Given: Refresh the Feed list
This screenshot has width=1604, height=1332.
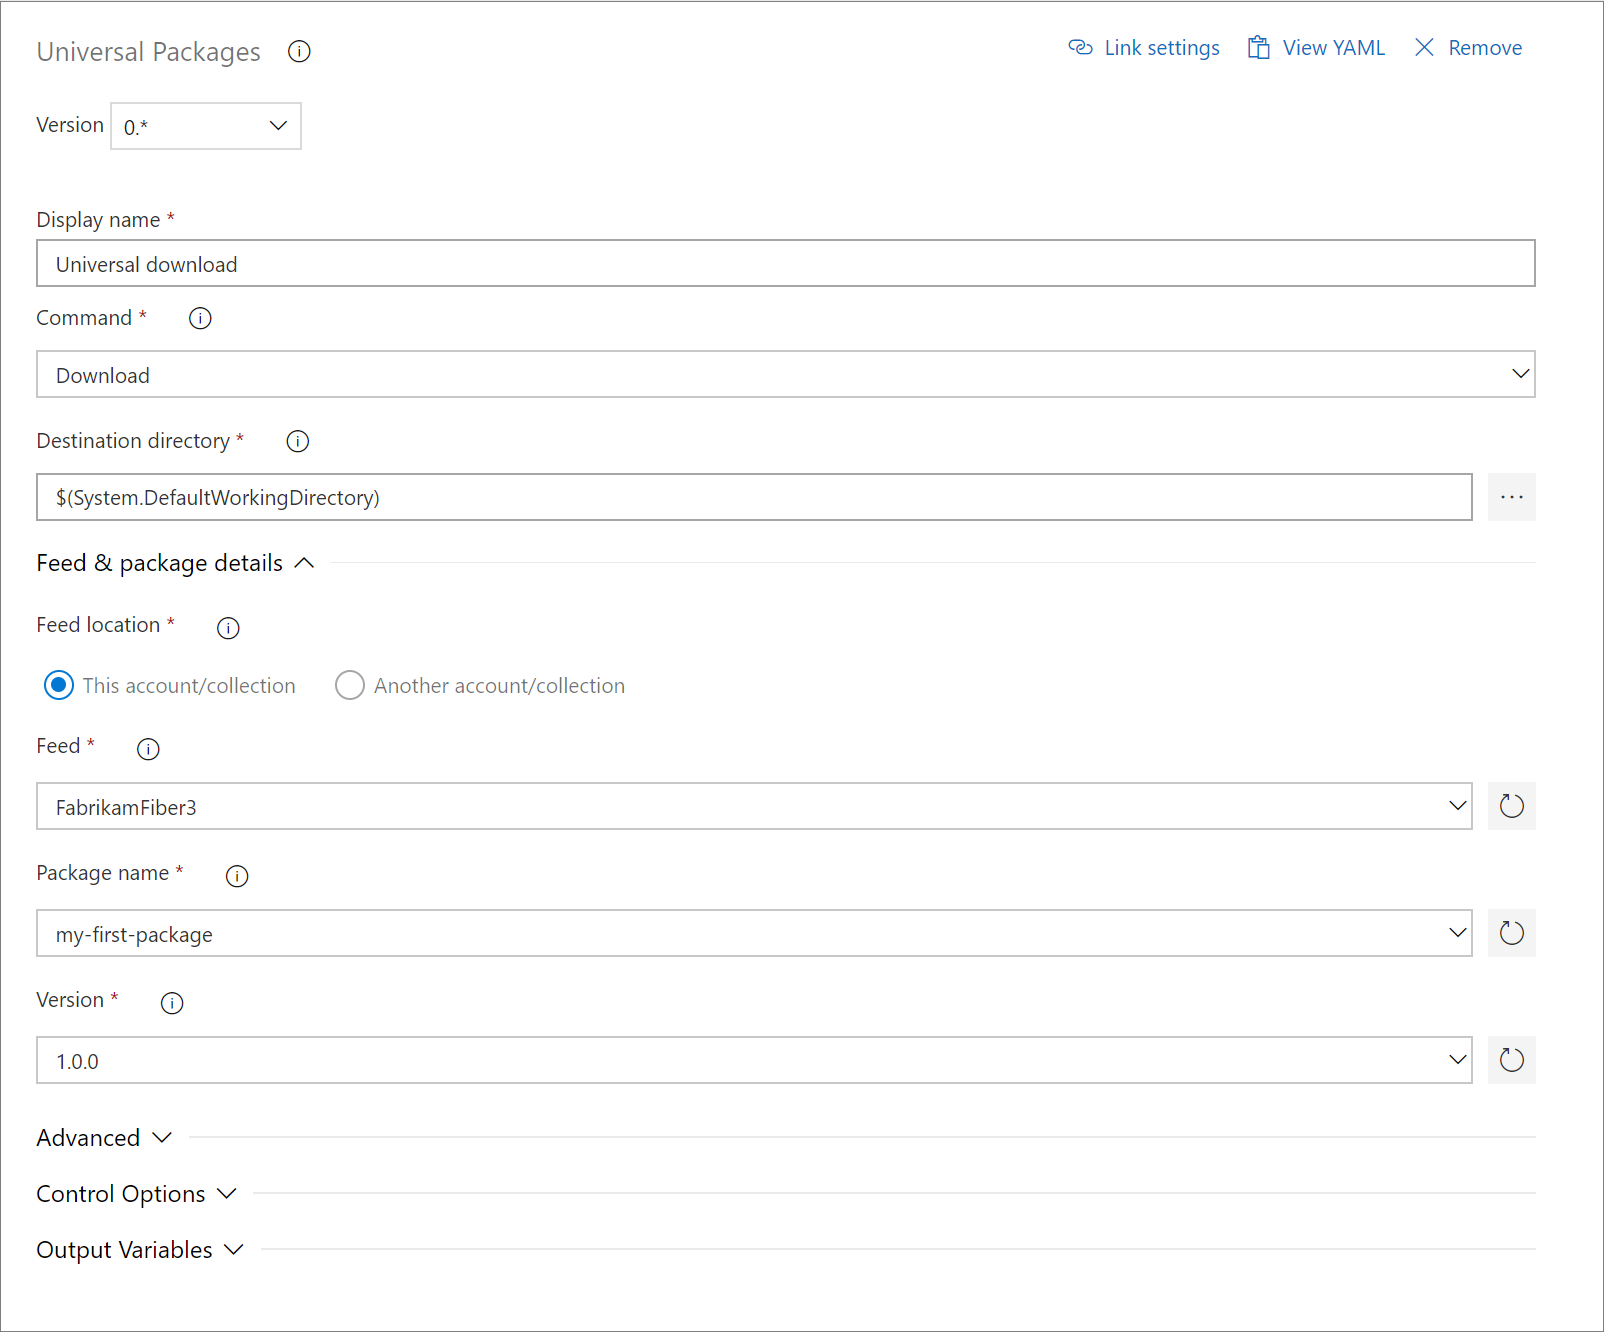Looking at the screenshot, I should pyautogui.click(x=1511, y=806).
